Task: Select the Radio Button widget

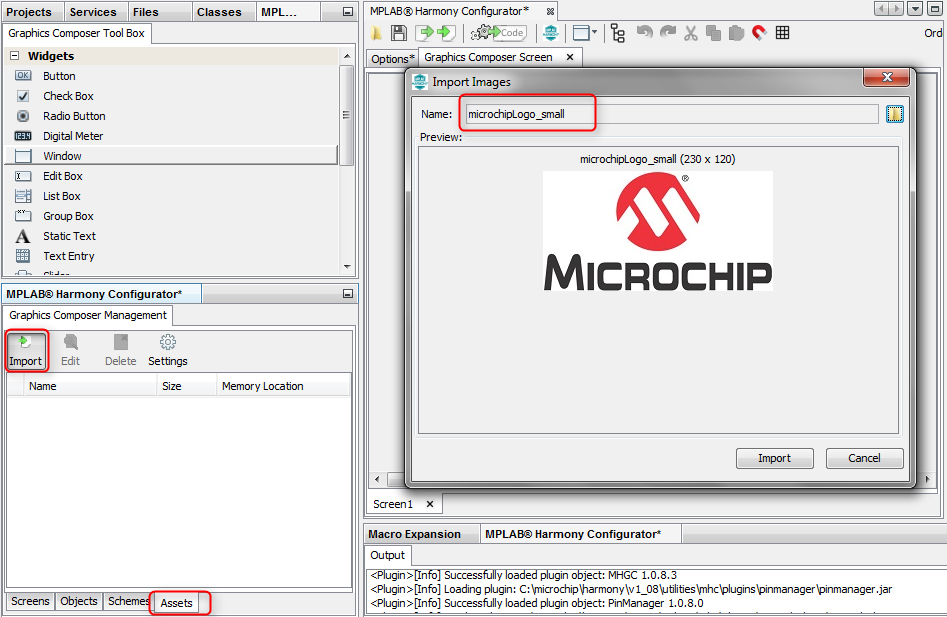Action: click(x=74, y=116)
